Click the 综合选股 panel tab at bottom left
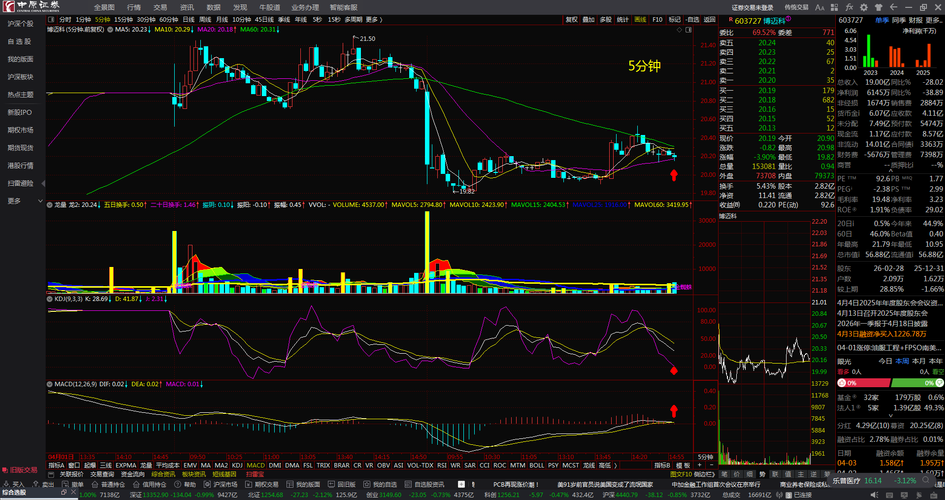Image resolution: width=945 pixels, height=500 pixels. click(x=14, y=493)
